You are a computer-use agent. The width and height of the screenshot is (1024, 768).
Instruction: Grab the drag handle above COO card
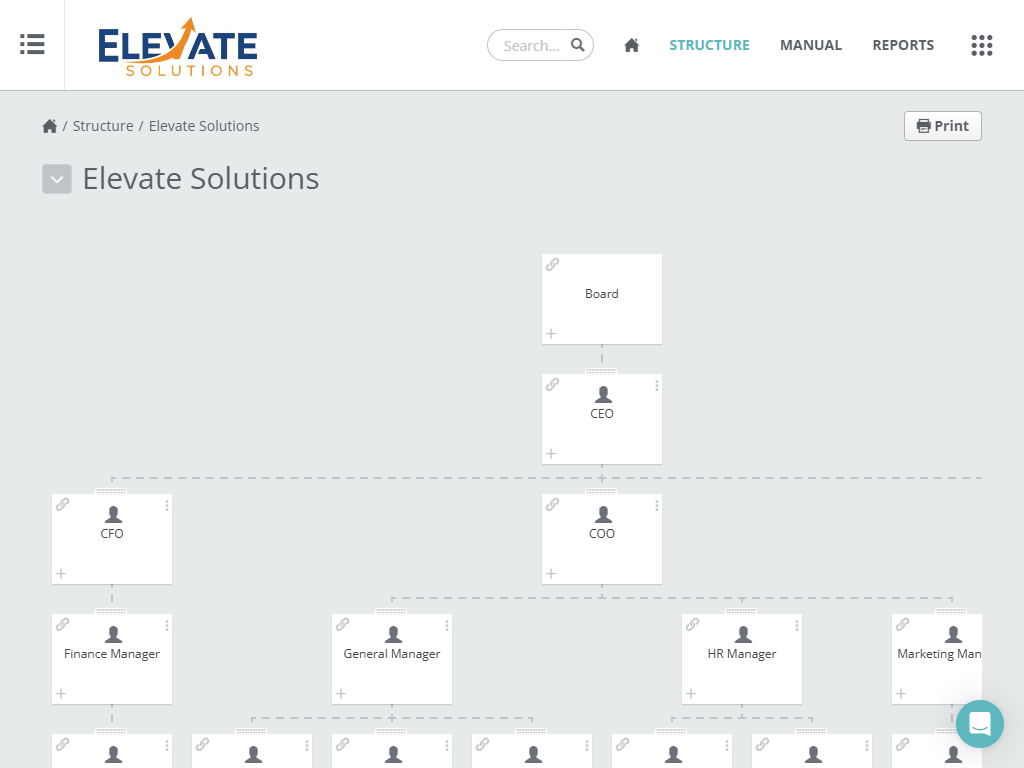point(601,491)
